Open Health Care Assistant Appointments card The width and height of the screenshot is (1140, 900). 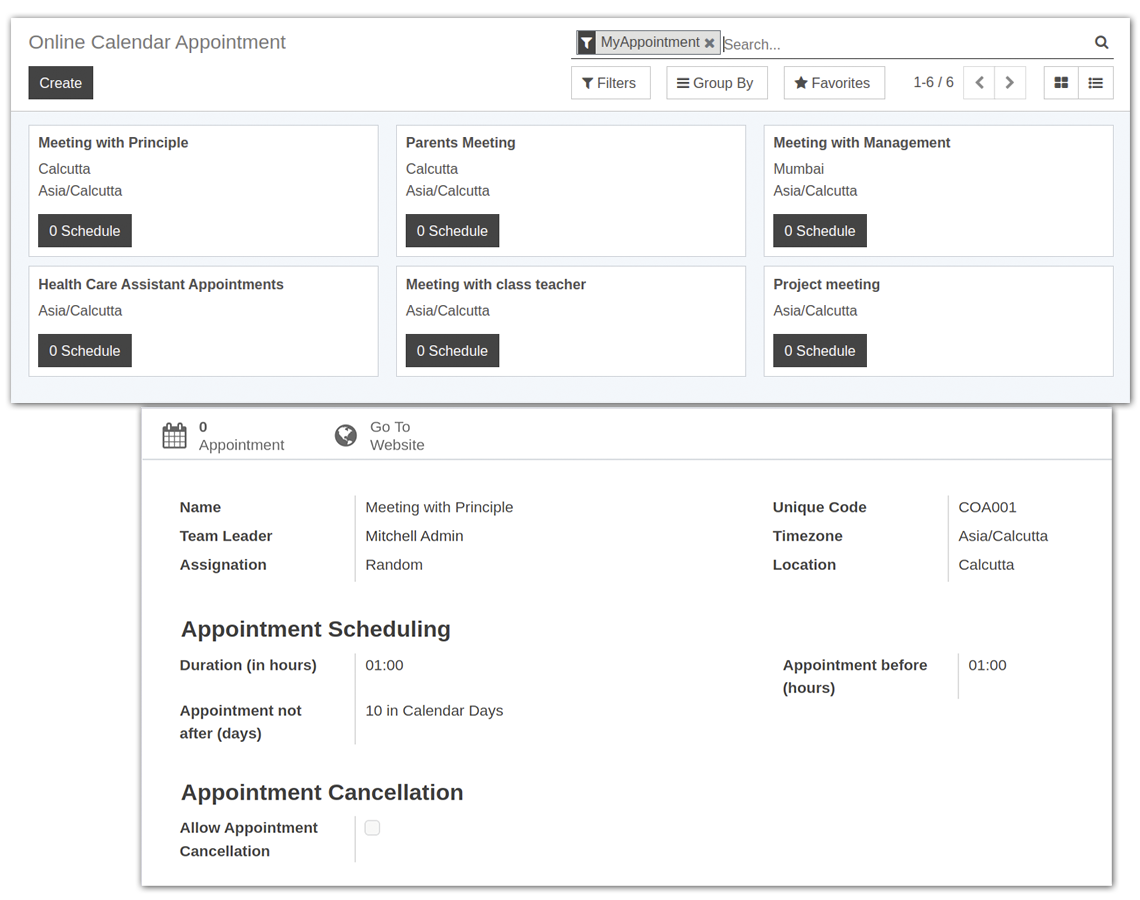[x=161, y=285]
